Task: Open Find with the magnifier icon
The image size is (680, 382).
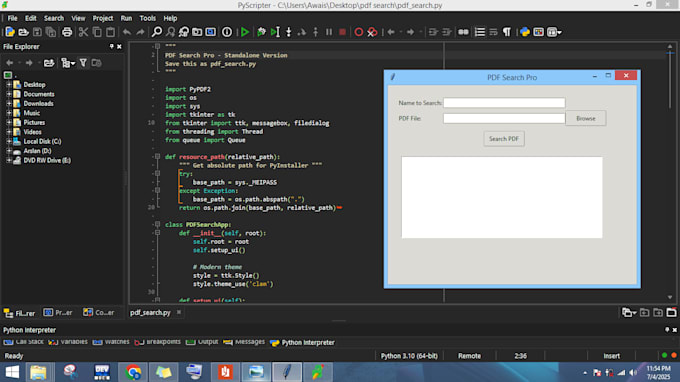Action: coord(157,32)
